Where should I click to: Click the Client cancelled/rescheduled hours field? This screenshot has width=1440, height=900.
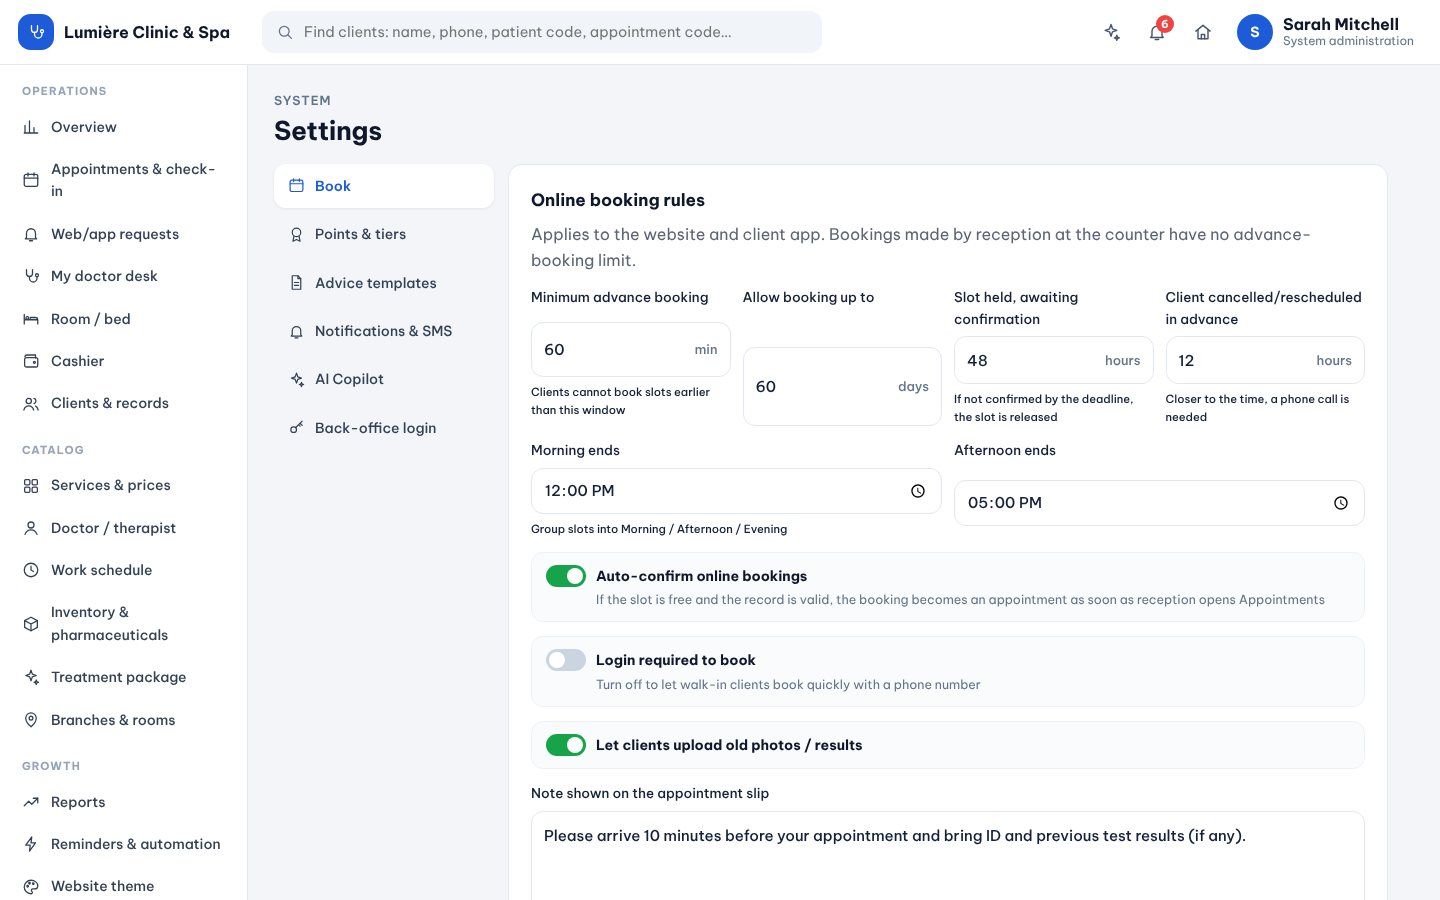[x=1265, y=360]
